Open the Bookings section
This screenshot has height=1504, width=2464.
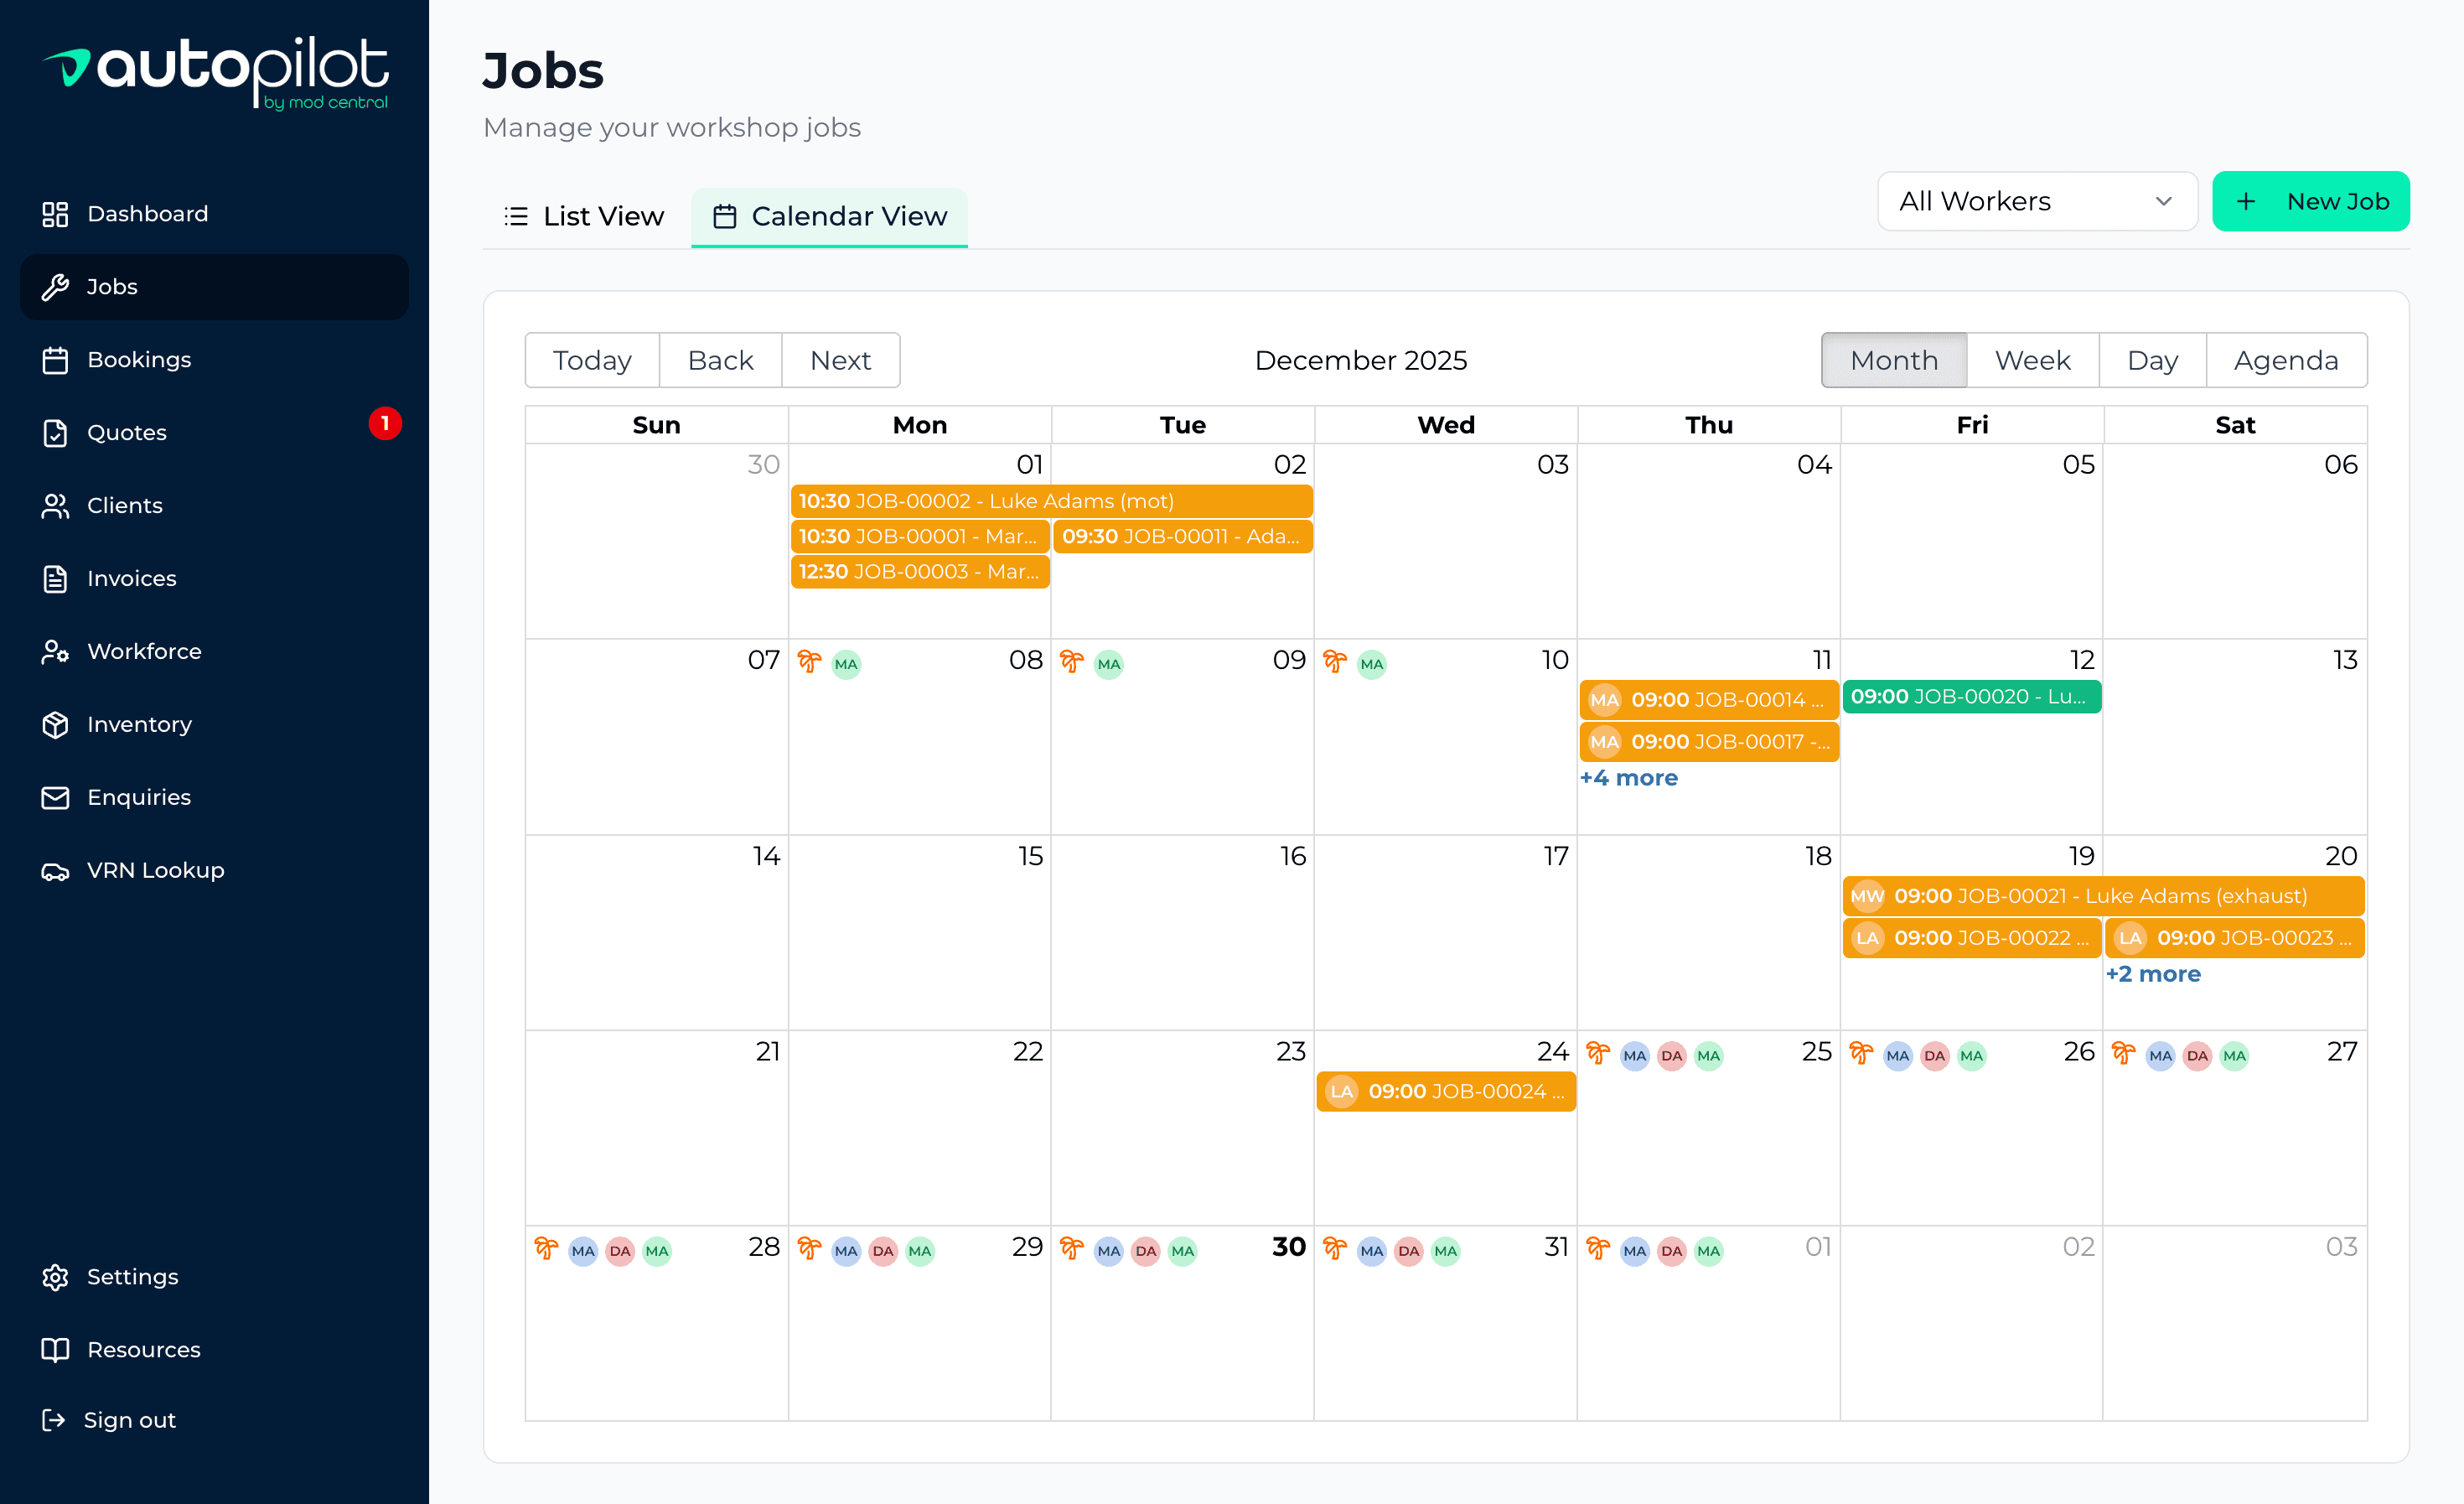point(139,359)
